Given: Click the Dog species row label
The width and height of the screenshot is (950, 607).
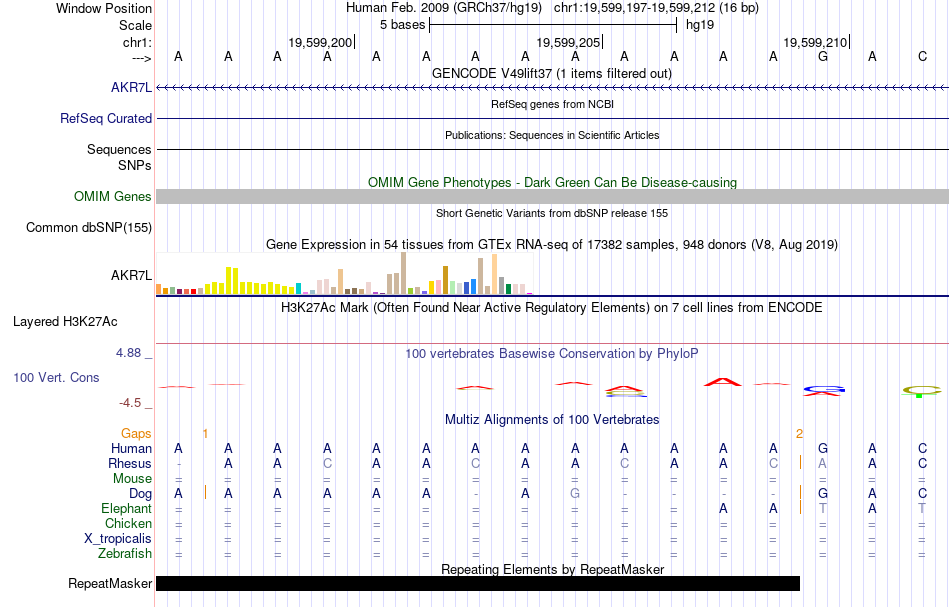Looking at the screenshot, I should click(140, 494).
